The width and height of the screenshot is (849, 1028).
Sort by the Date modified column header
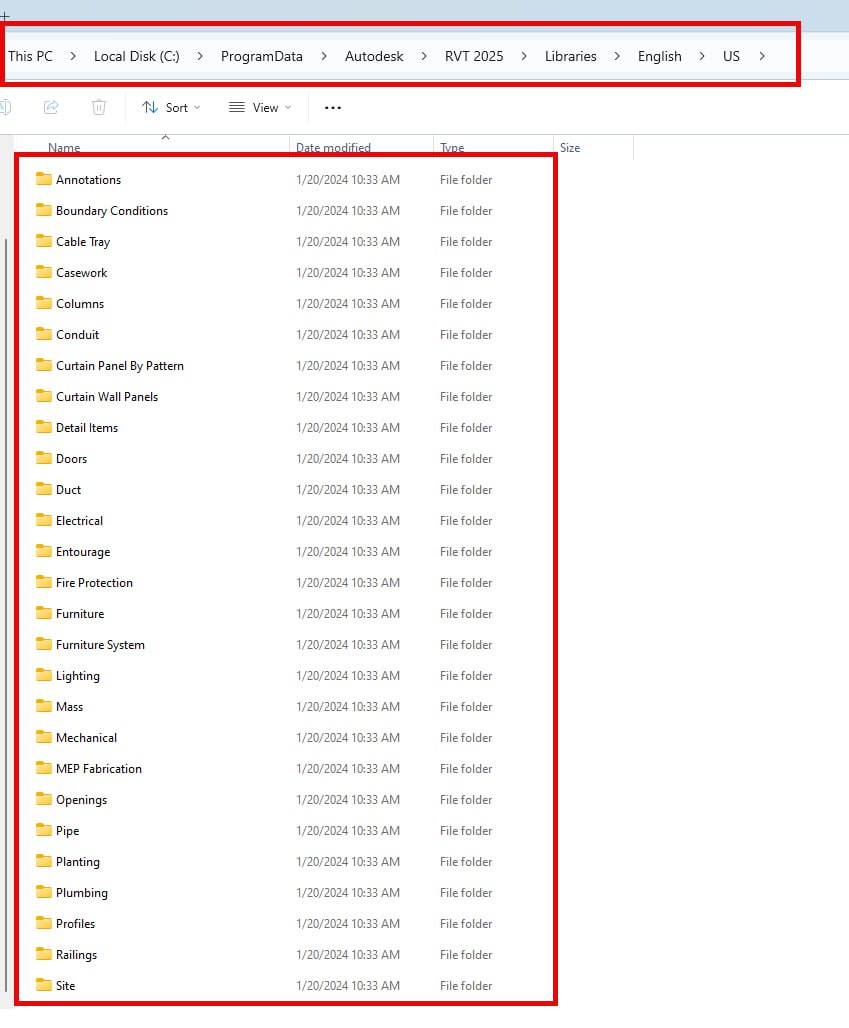pyautogui.click(x=333, y=148)
